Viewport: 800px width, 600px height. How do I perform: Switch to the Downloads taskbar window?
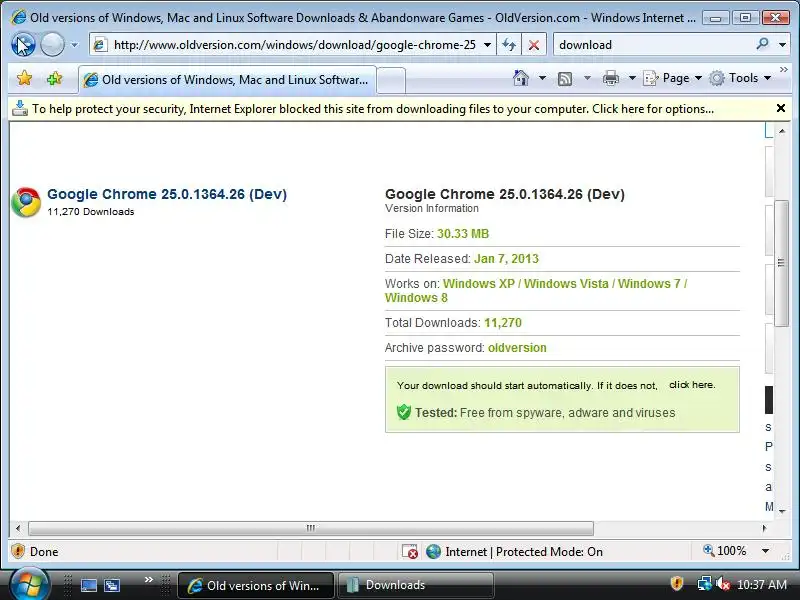tap(415, 585)
